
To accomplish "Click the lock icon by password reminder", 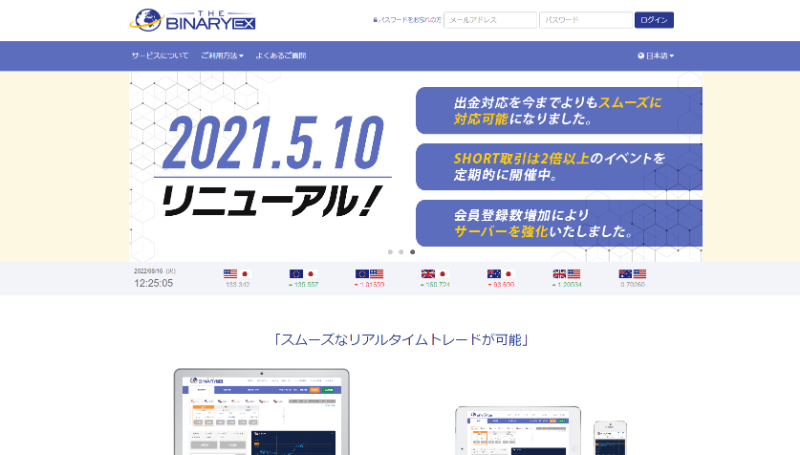I will pyautogui.click(x=376, y=20).
